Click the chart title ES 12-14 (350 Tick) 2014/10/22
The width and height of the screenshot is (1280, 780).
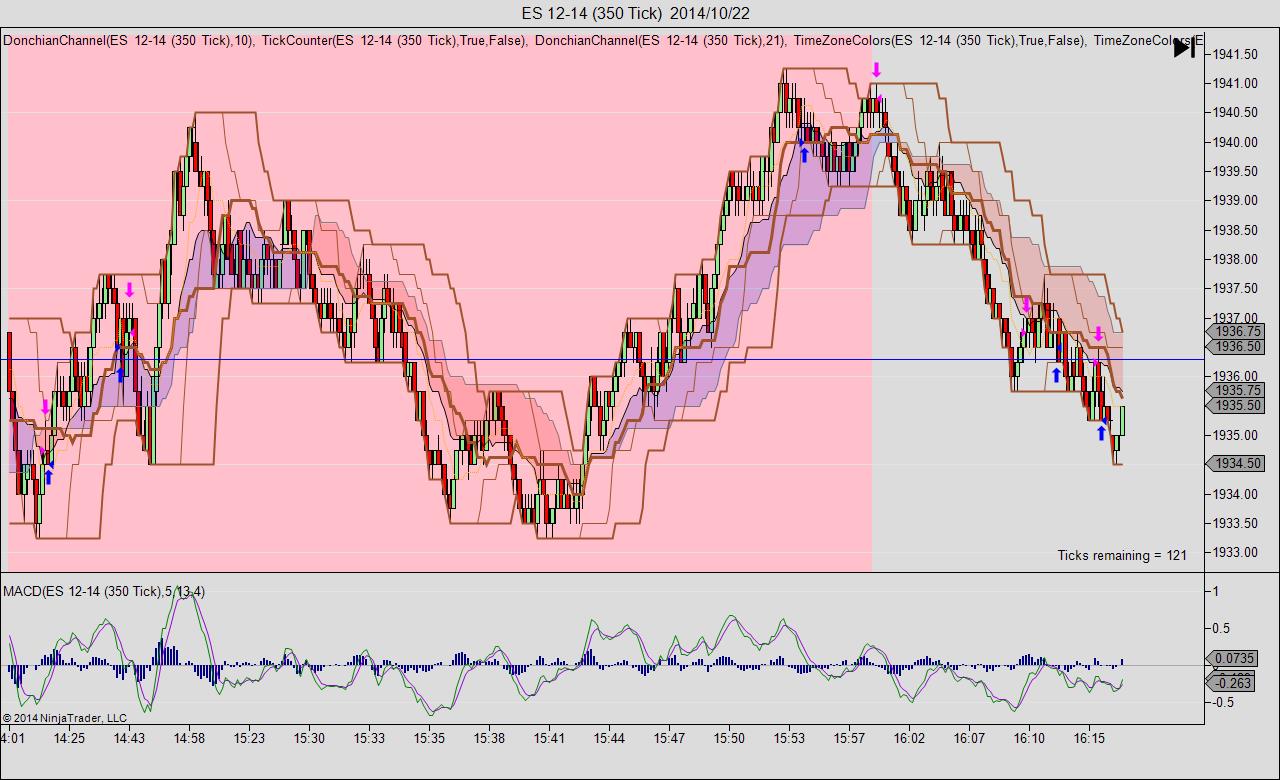click(x=636, y=13)
